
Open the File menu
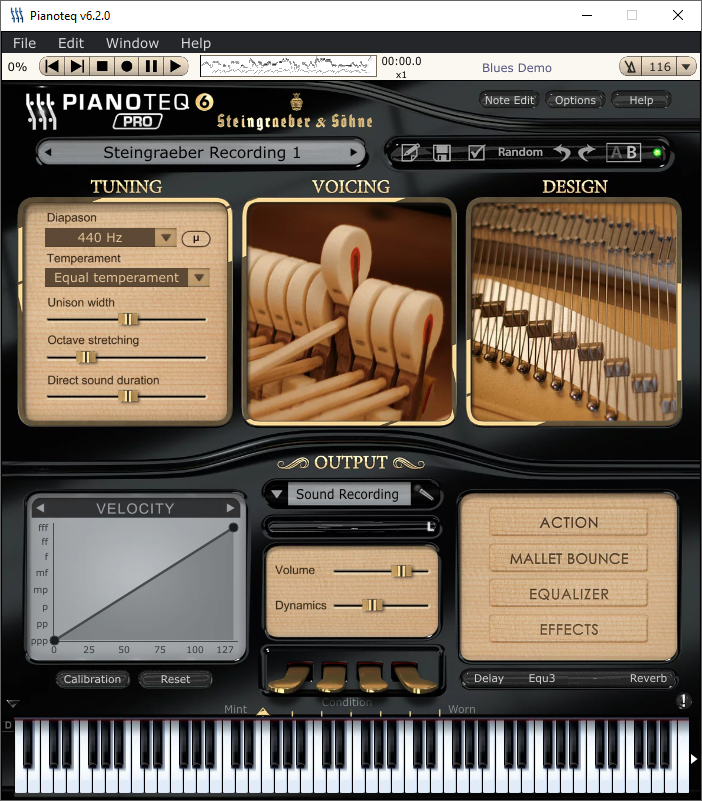pyautogui.click(x=25, y=43)
